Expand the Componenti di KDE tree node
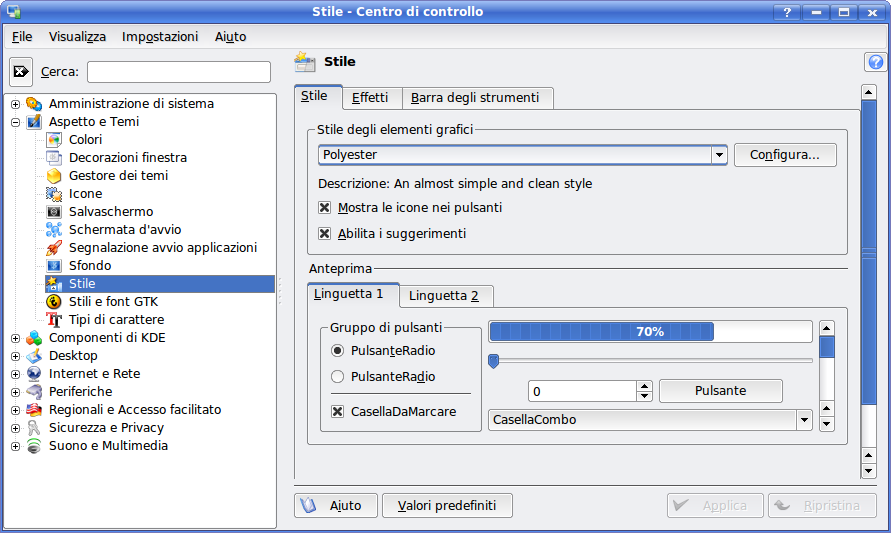Screen dimensions: 891x533 point(15,338)
